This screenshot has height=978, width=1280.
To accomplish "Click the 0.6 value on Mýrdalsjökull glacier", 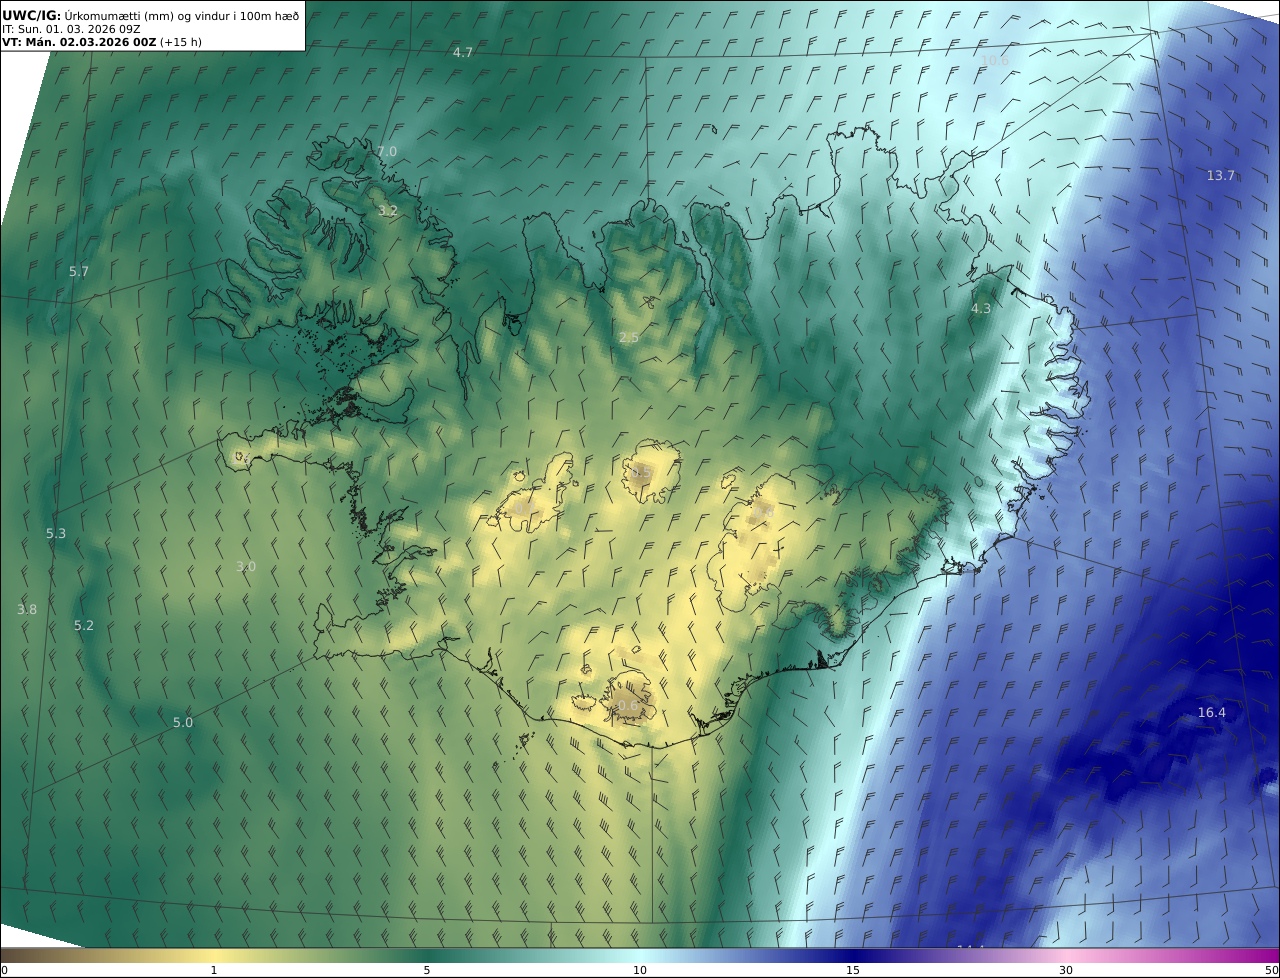I will [627, 705].
